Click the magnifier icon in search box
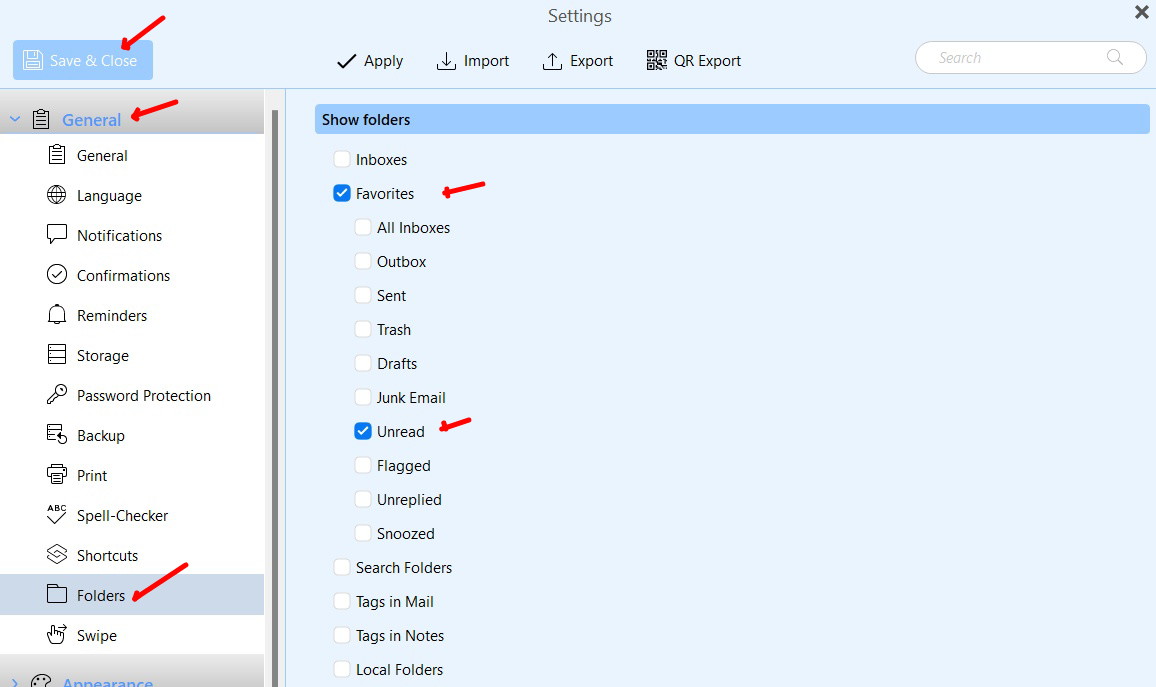The width and height of the screenshot is (1156, 687). 1115,57
